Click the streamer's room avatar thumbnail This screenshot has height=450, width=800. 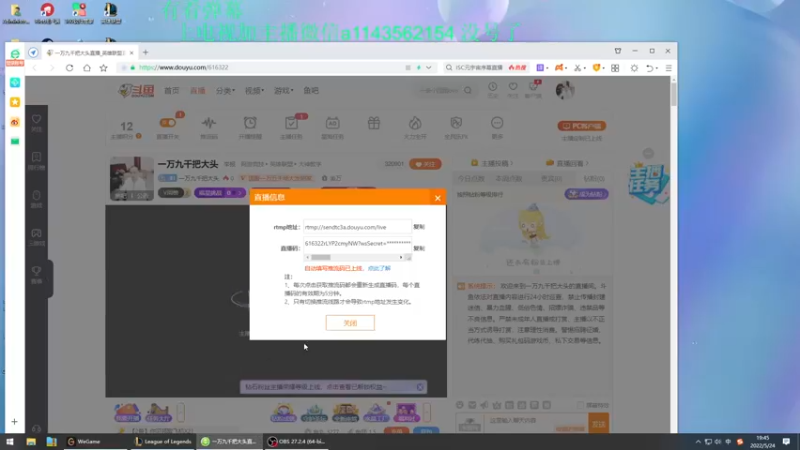[x=132, y=178]
